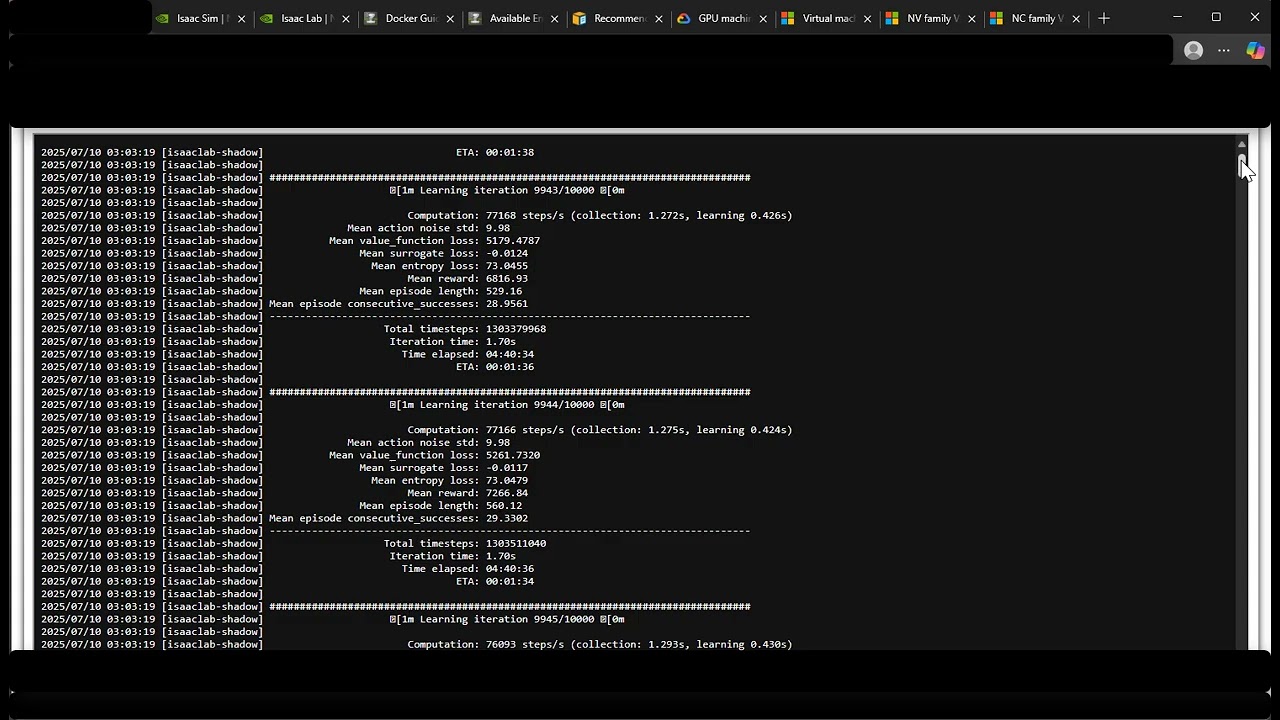Viewport: 1280px width, 720px height.
Task: Click 'Mean episode length: 560.12'
Action: (441, 506)
